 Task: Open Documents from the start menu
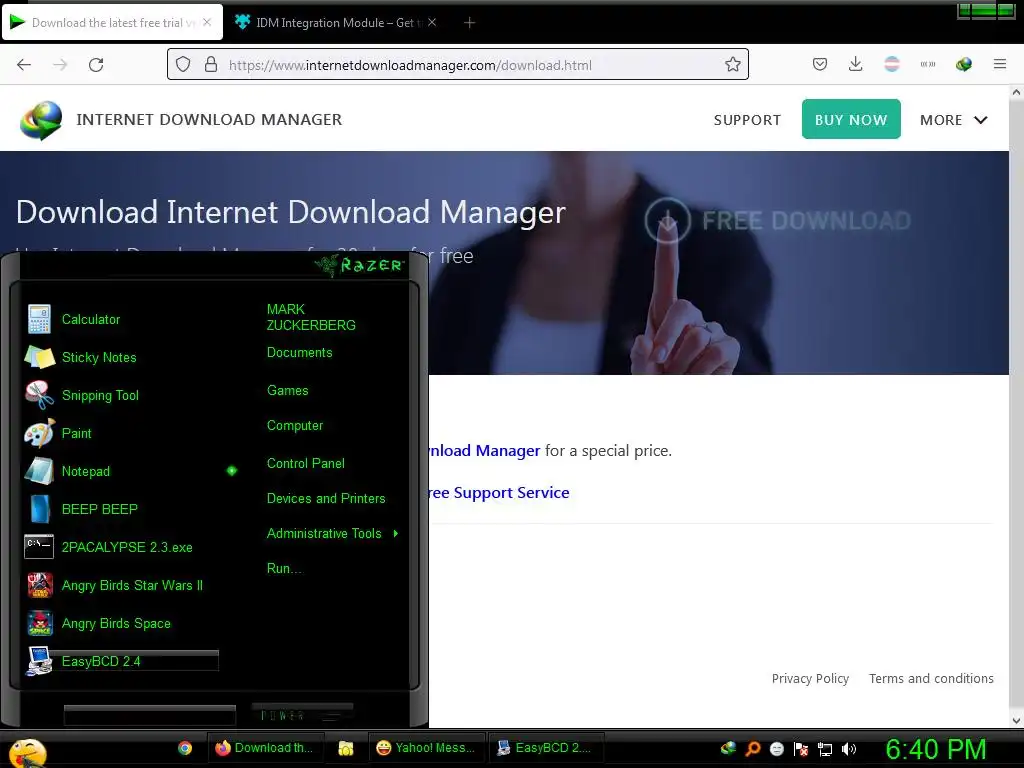tap(299, 353)
